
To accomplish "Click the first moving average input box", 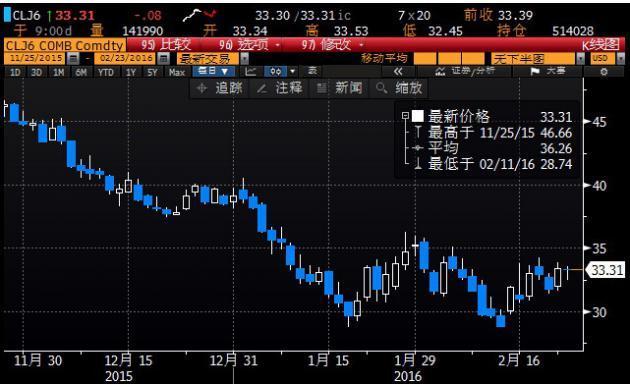I will 425,59.
